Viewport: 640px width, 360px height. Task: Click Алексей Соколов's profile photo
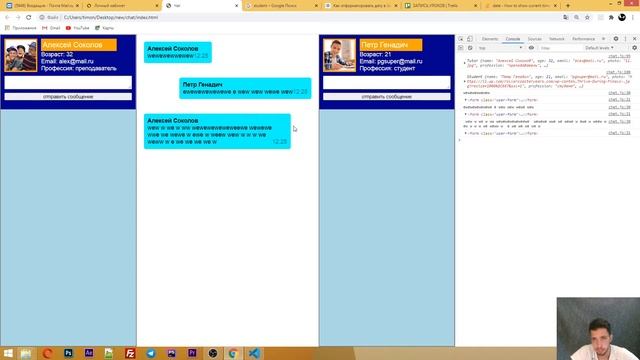click(x=20, y=56)
